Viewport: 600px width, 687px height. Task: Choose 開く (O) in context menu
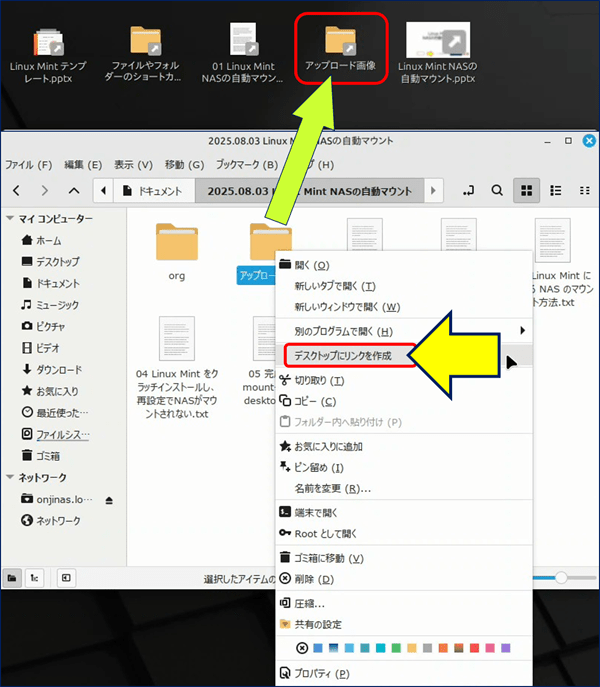403,265
